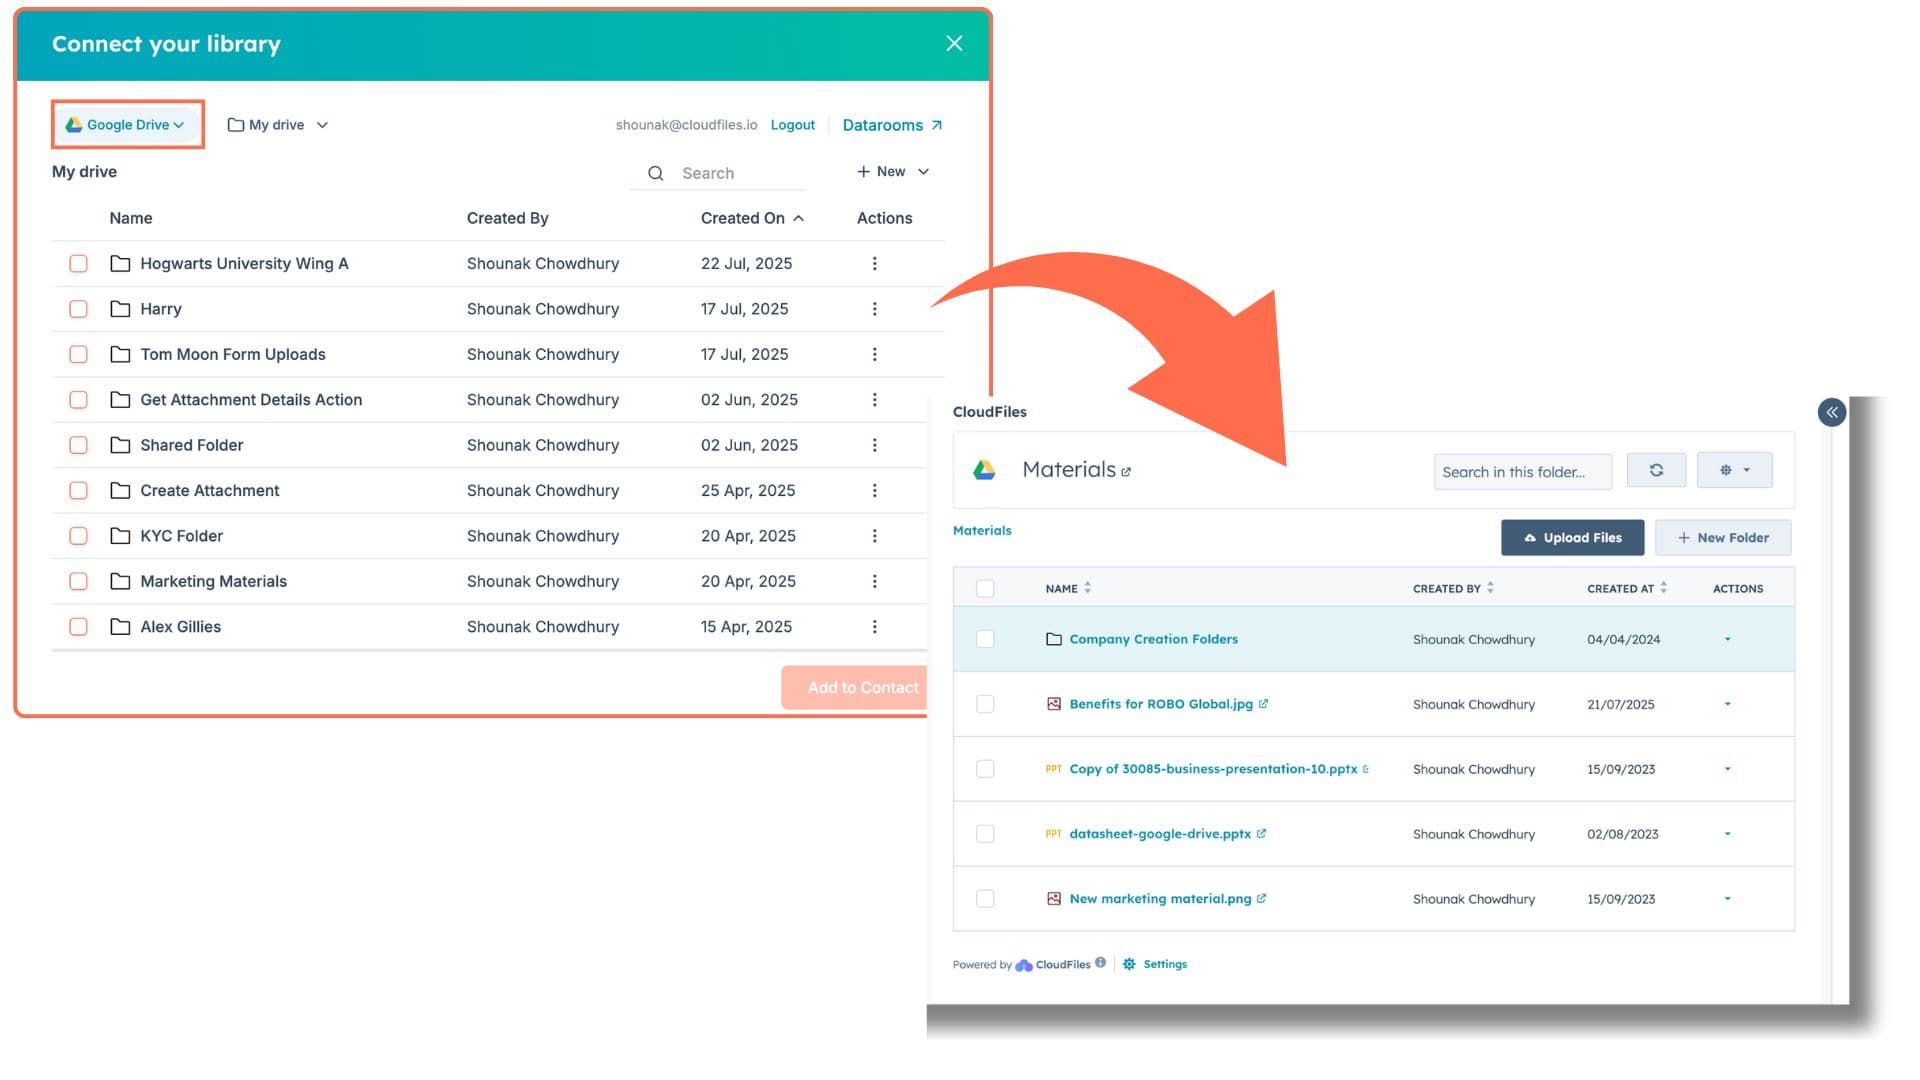This screenshot has width=1920, height=1080.
Task: Select all files using the header checkbox
Action: 985,589
